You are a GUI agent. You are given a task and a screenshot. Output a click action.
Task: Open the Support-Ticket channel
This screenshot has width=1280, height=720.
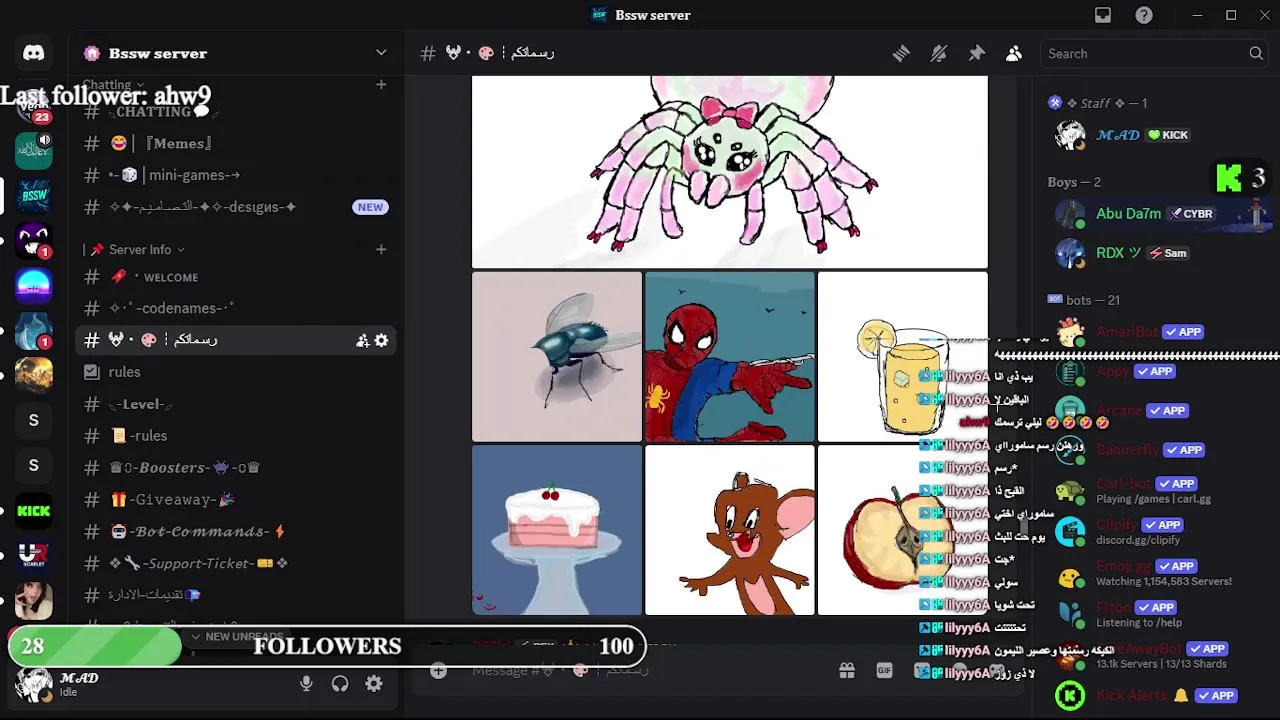236,563
